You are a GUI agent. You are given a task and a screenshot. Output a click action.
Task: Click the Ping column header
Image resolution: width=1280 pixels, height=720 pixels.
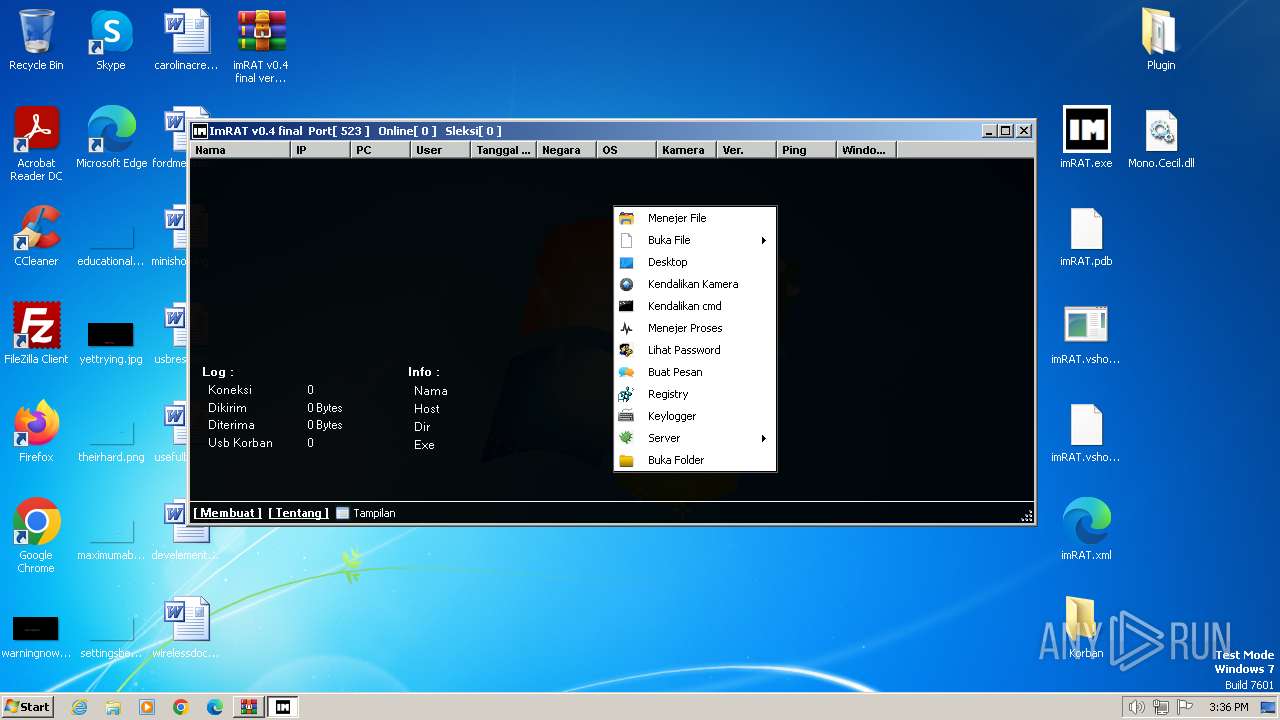pos(806,150)
